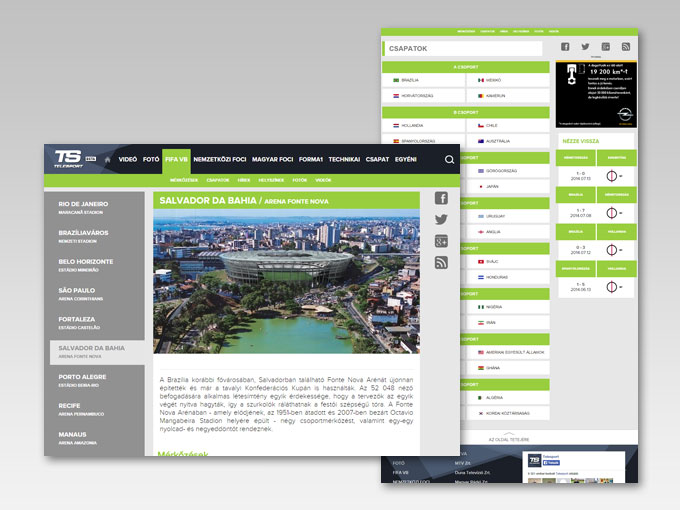Click the Arena Fonte Nova stadium photo
Screen dimensions: 680x510
286,281
